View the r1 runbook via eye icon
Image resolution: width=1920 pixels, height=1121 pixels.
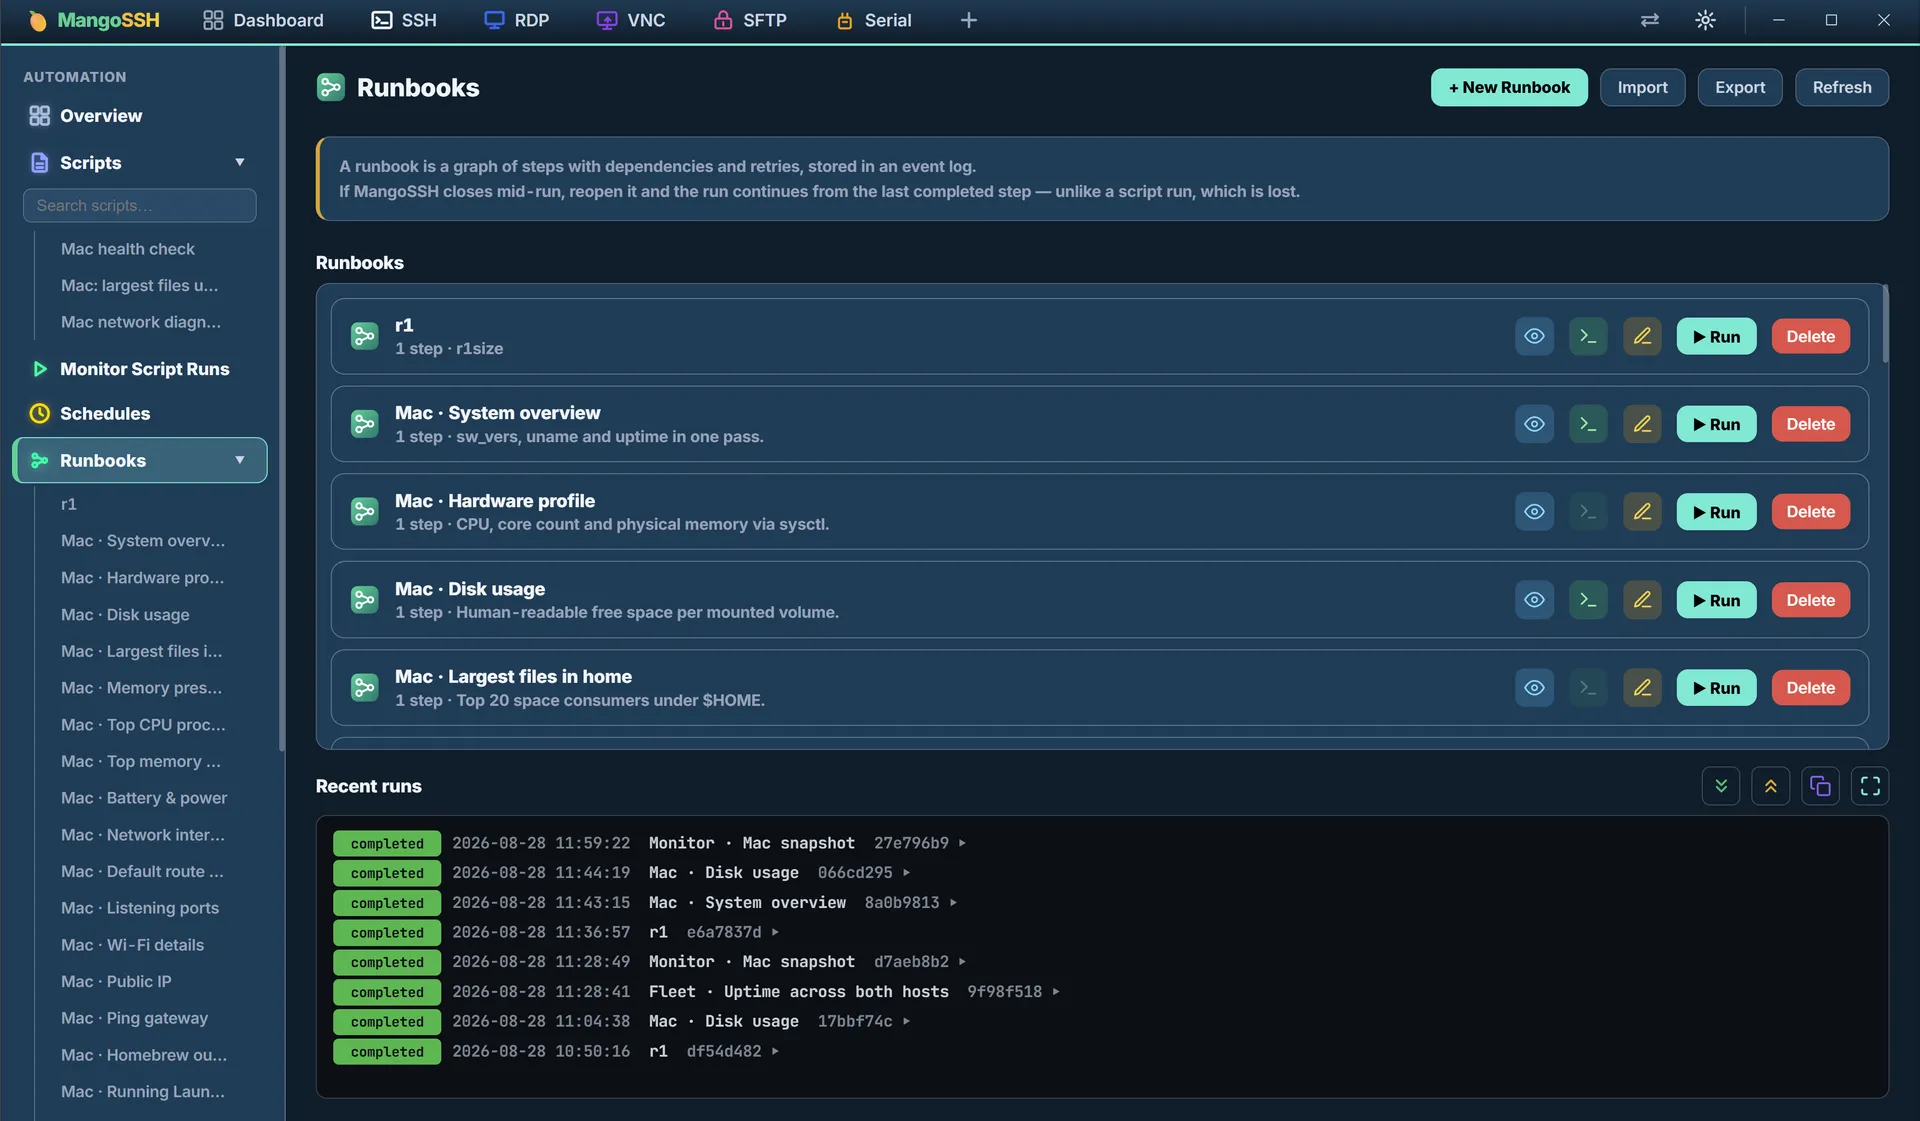coord(1534,336)
